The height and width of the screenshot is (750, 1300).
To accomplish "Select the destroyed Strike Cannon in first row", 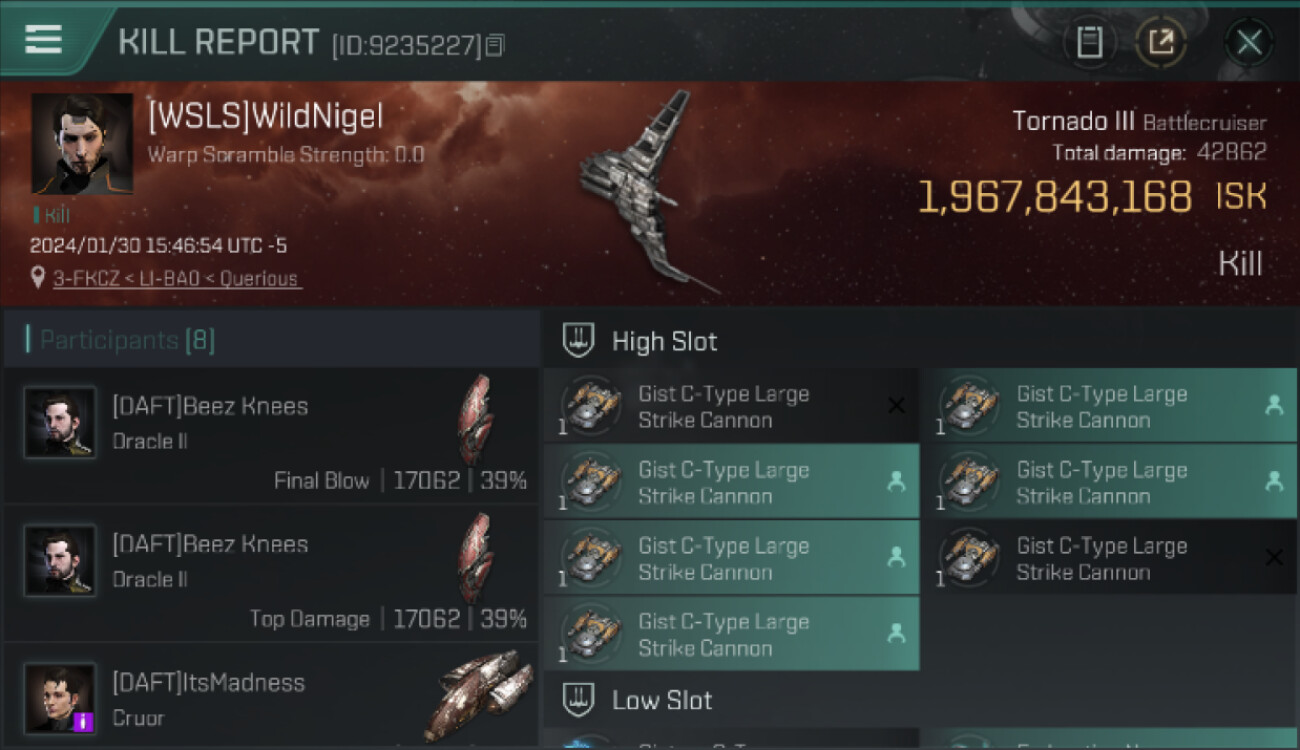I will coord(731,405).
